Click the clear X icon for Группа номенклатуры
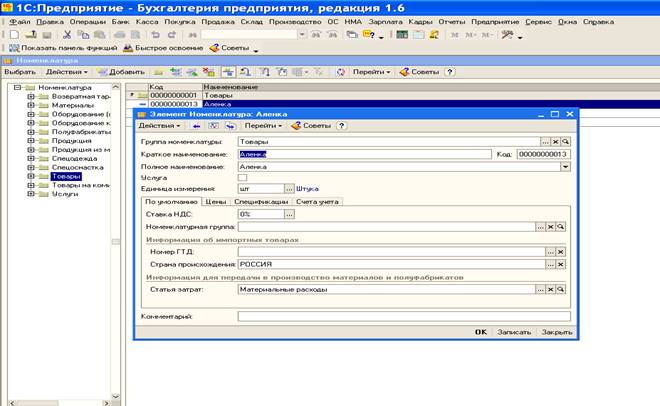The image size is (660, 406). (x=555, y=142)
